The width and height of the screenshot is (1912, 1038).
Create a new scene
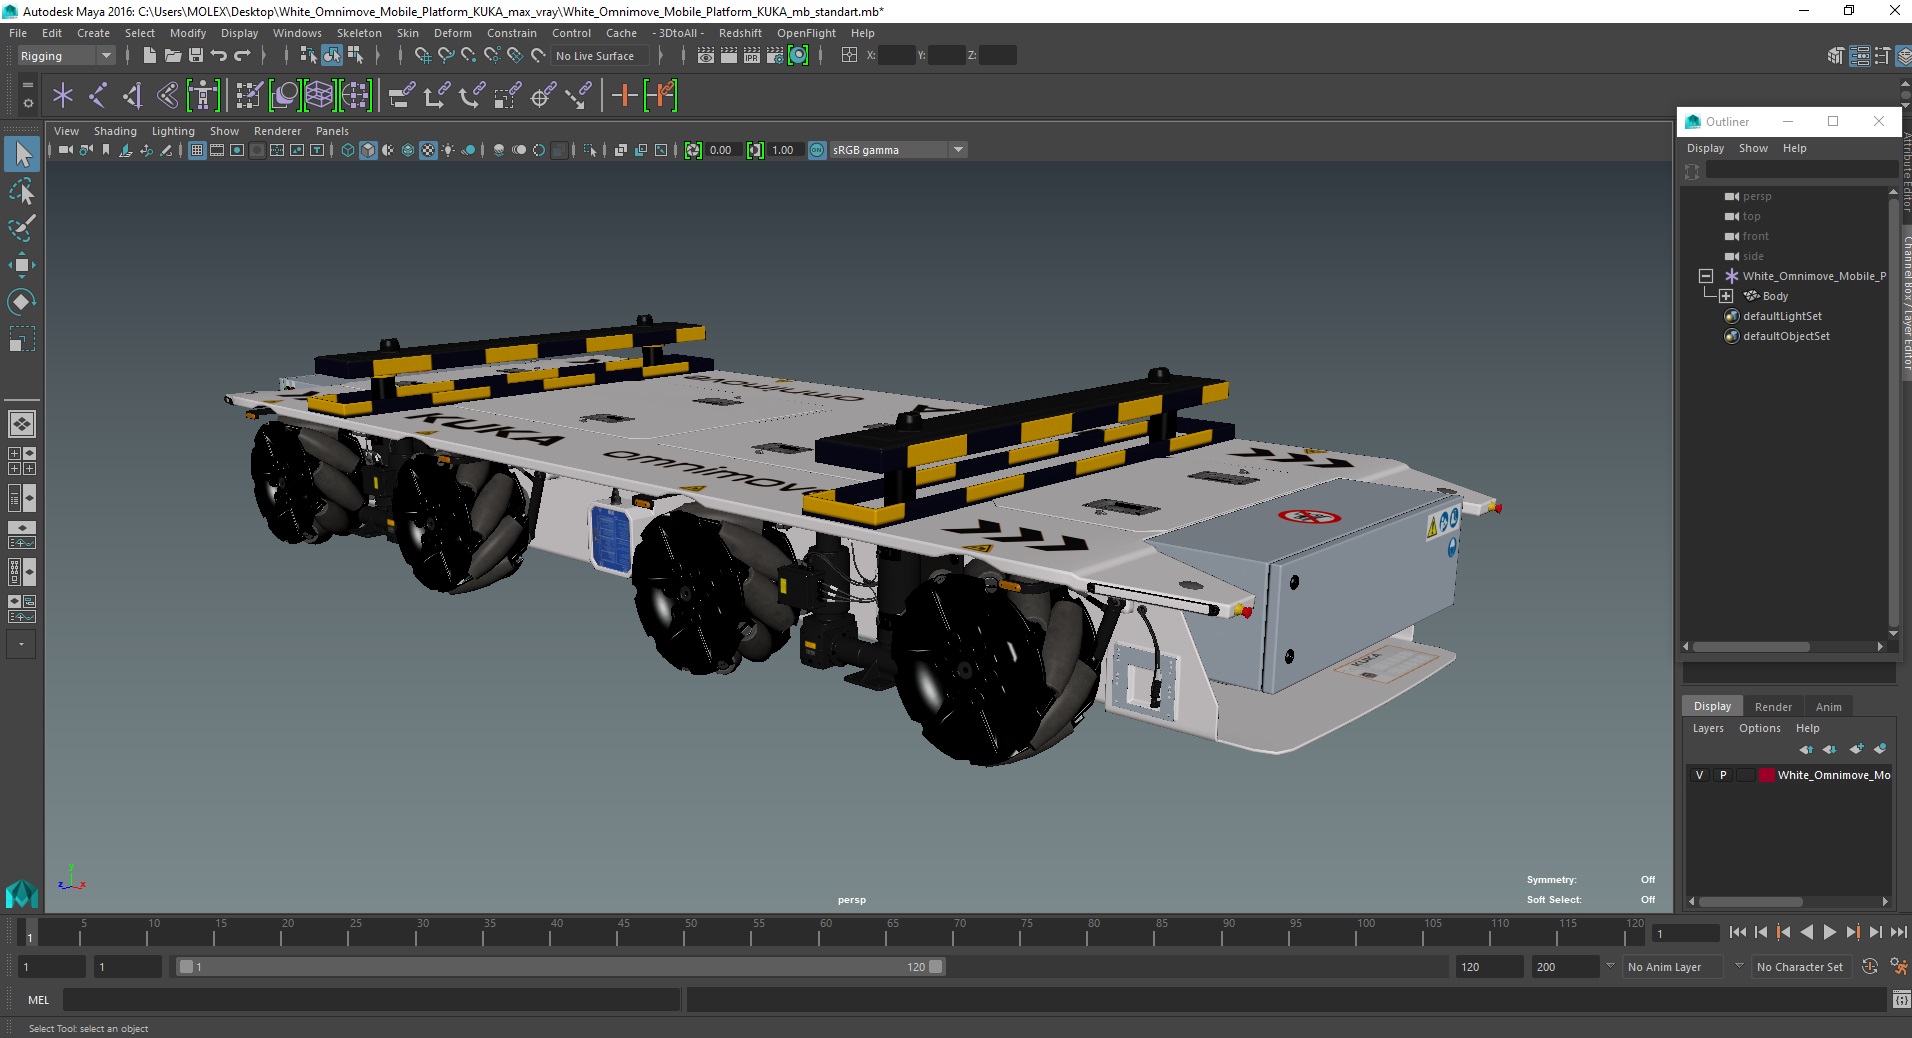[x=149, y=56]
